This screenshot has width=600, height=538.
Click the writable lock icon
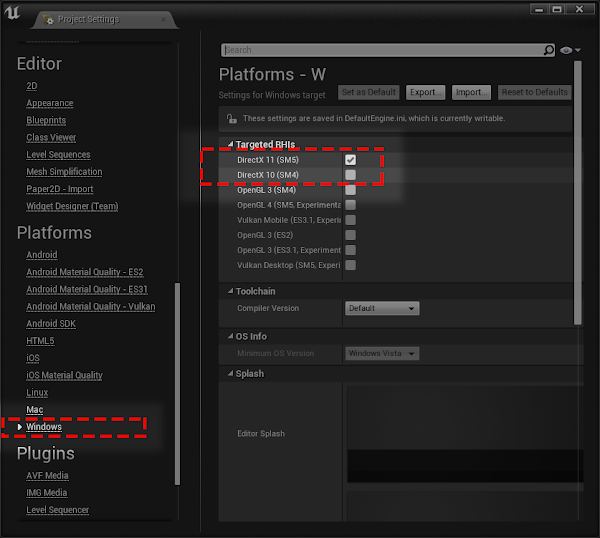(232, 119)
